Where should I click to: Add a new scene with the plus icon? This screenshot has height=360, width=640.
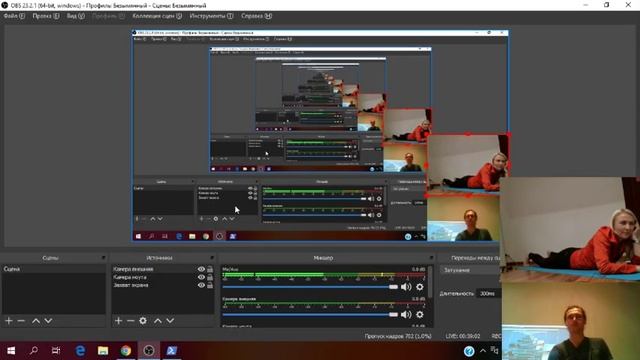[9, 321]
